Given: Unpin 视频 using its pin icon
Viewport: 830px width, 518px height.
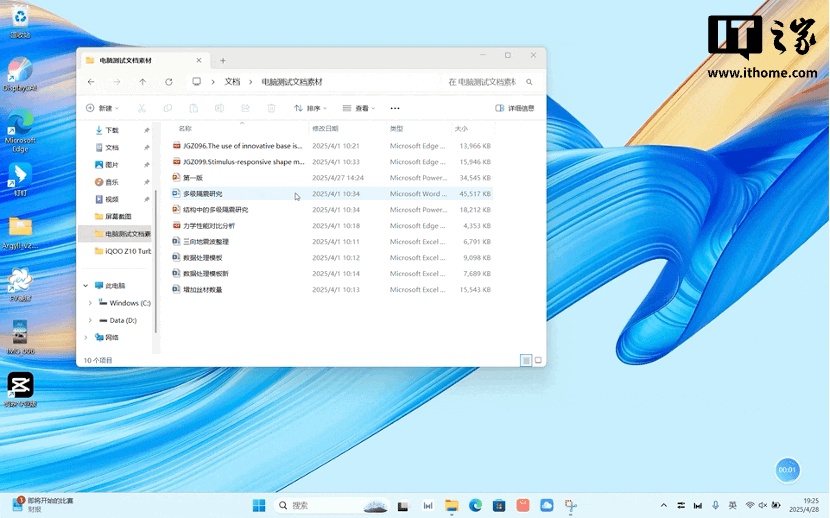Looking at the screenshot, I should point(147,199).
